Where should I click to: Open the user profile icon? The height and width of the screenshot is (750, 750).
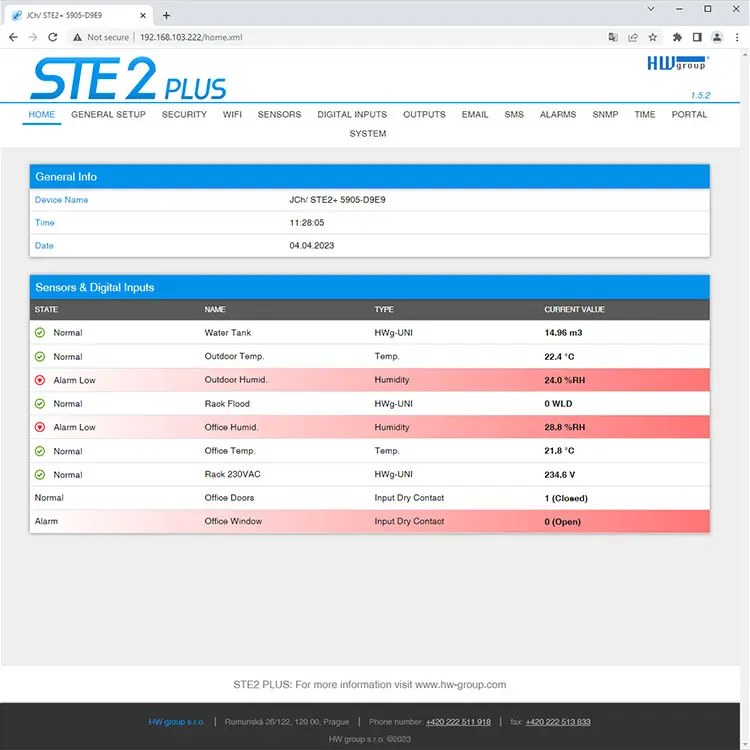pos(717,37)
